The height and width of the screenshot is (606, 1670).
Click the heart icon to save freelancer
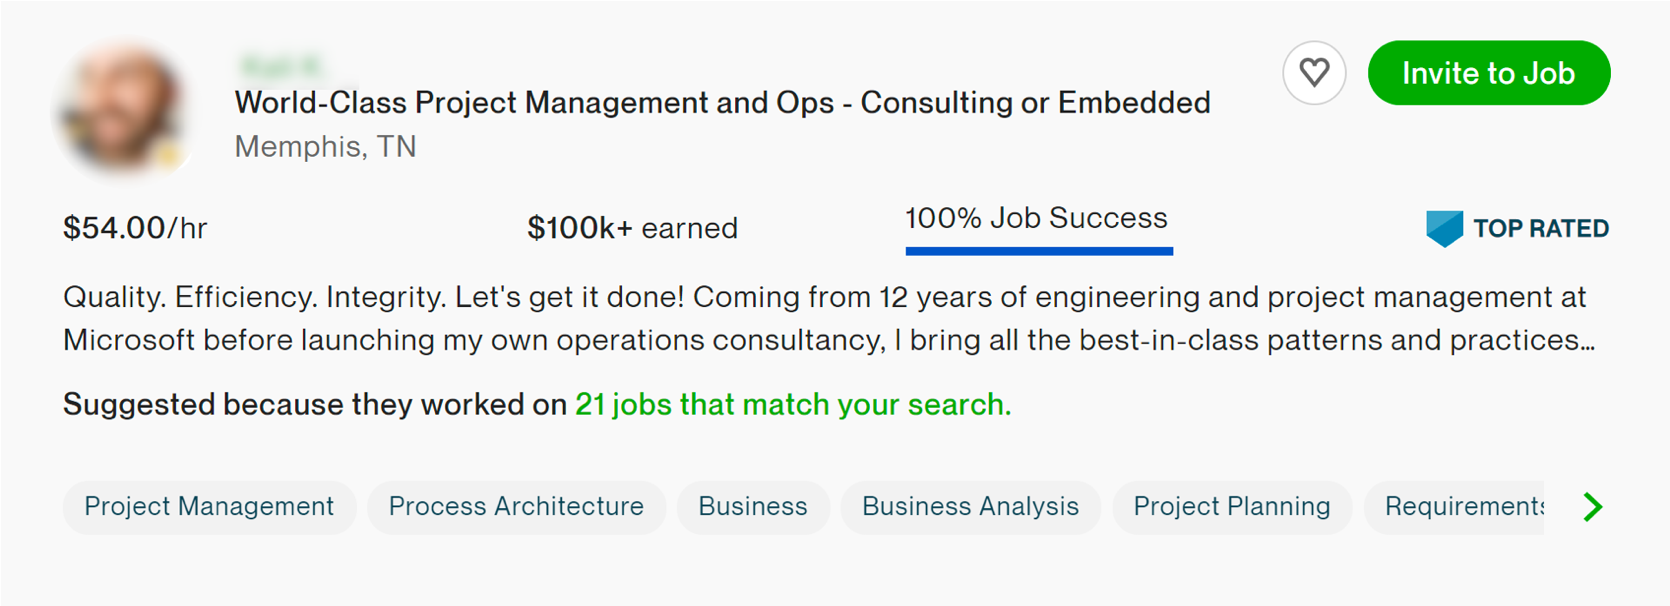(1314, 72)
